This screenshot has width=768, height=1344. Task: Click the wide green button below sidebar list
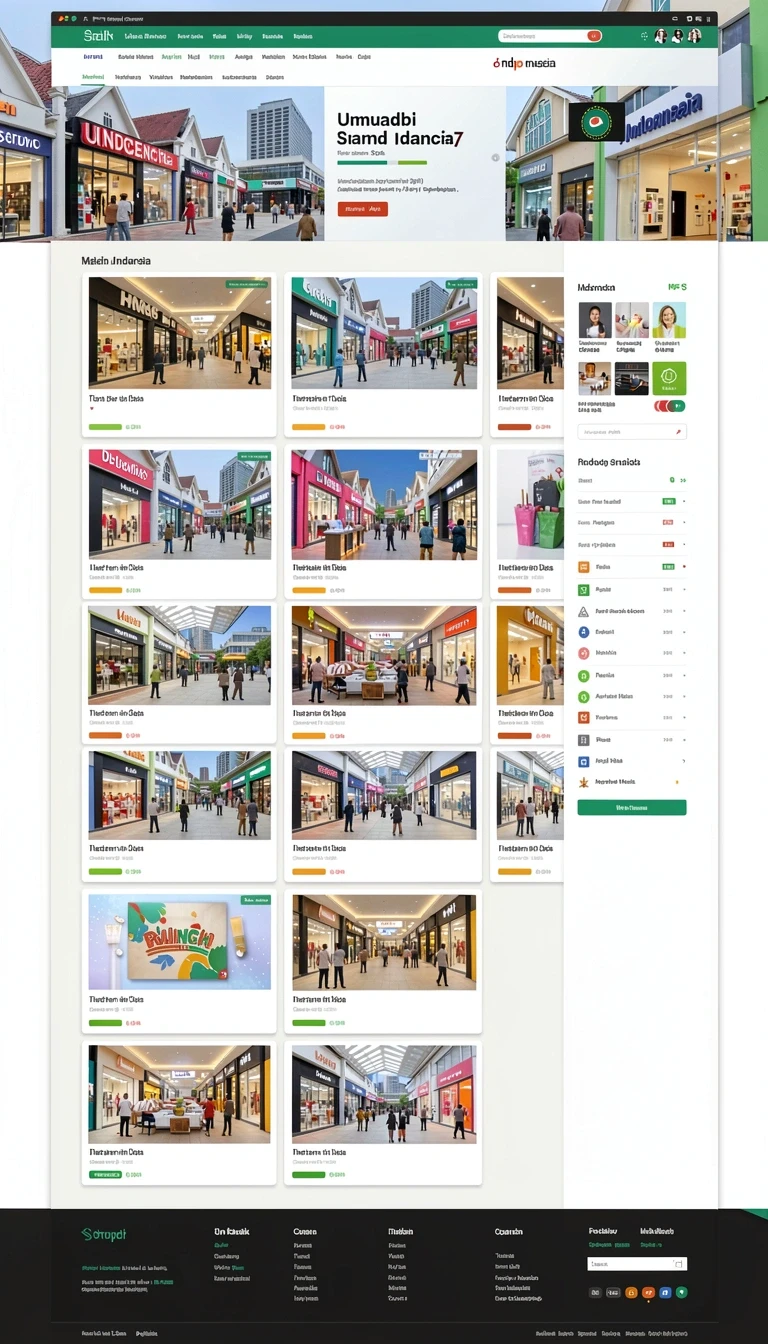coord(632,807)
